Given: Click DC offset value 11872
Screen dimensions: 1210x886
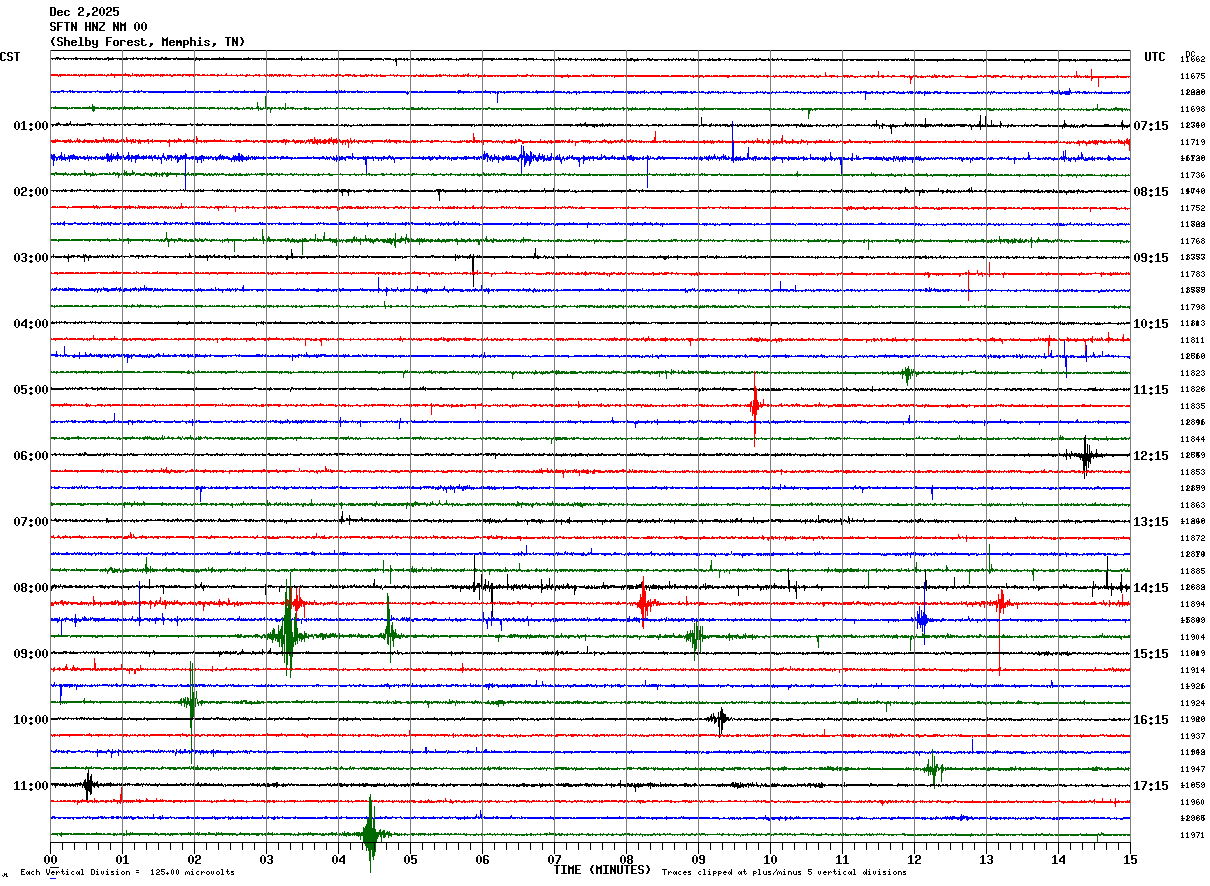Looking at the screenshot, I should (1192, 538).
